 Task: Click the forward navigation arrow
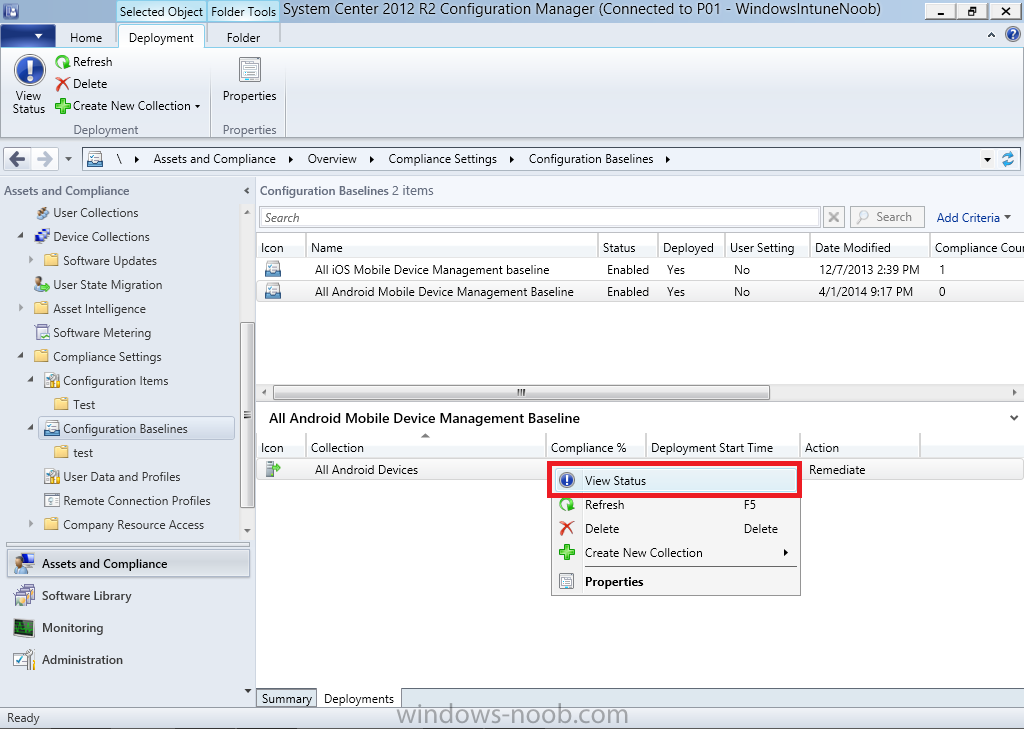pyautogui.click(x=44, y=159)
